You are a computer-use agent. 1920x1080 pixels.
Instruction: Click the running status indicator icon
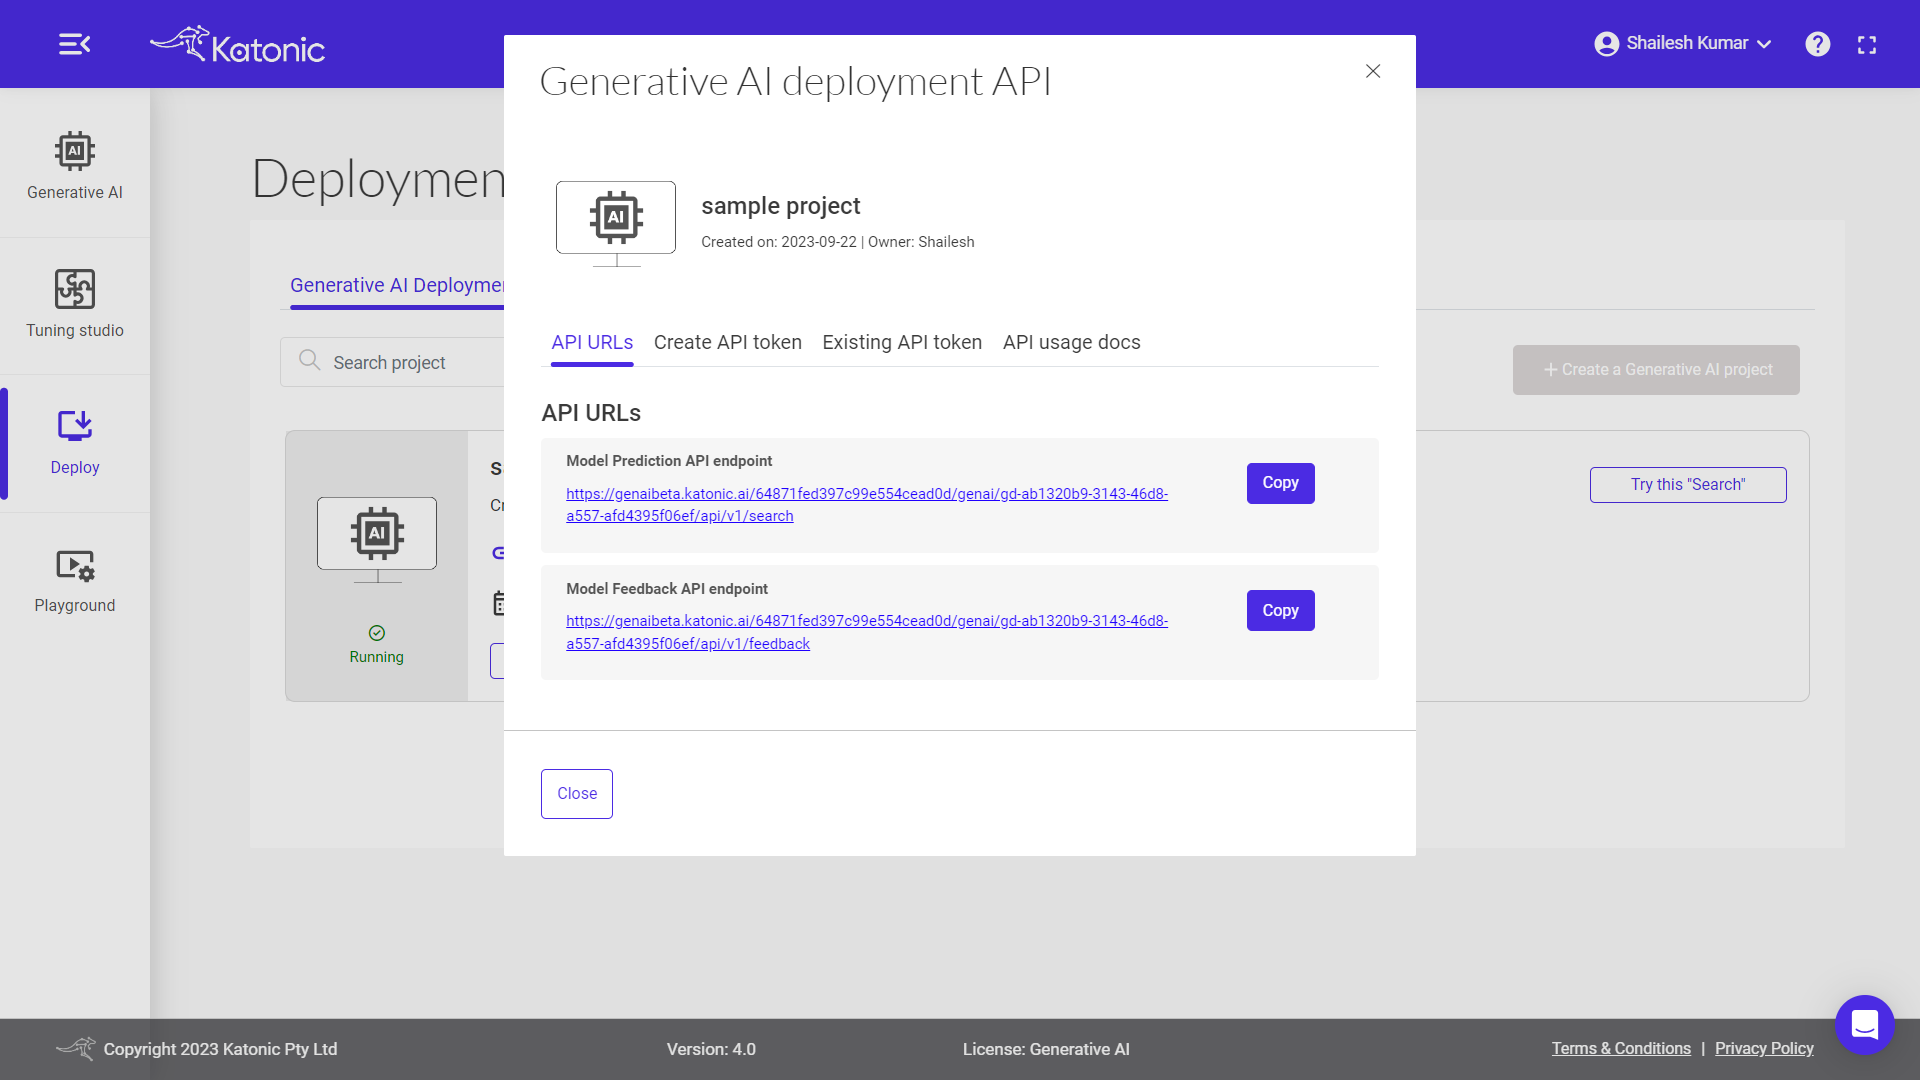coord(377,633)
